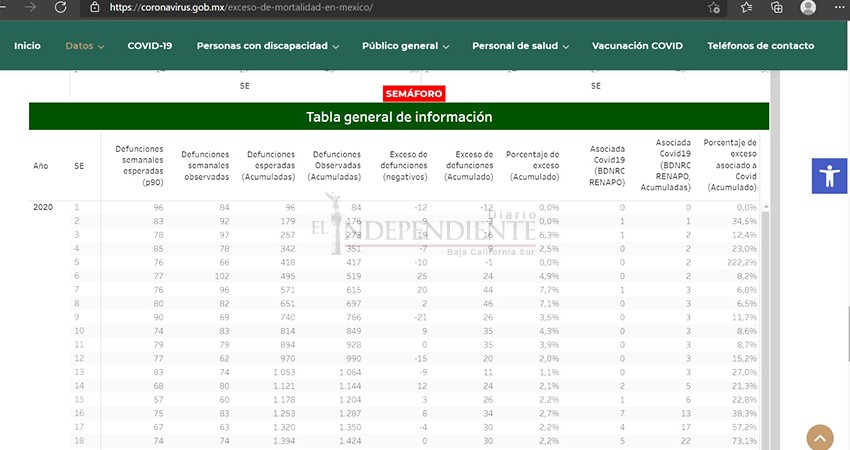This screenshot has height=450, width=850.
Task: Click Defunciones Observadas (Acumuladas) header
Action: (x=334, y=165)
